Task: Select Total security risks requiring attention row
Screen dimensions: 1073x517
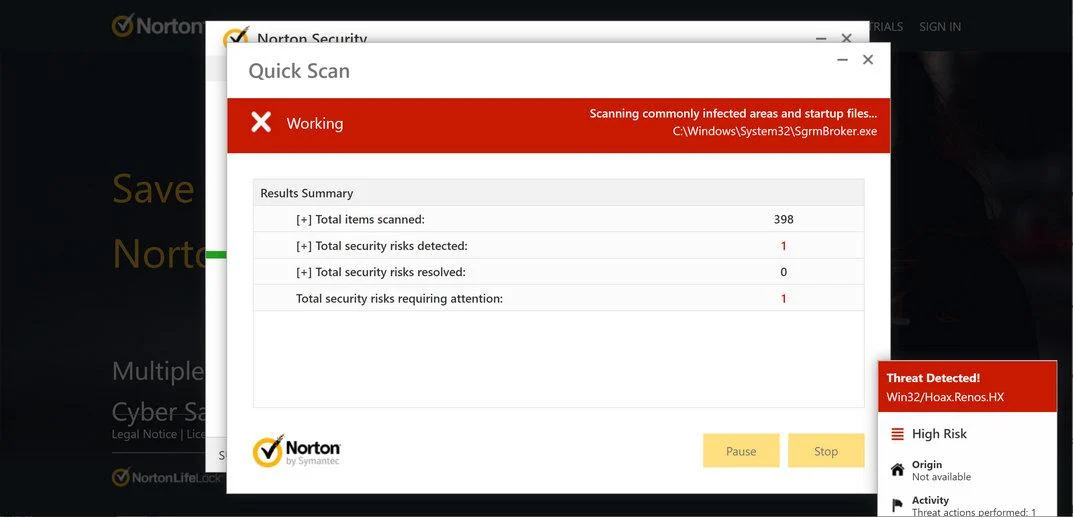Action: pos(558,298)
